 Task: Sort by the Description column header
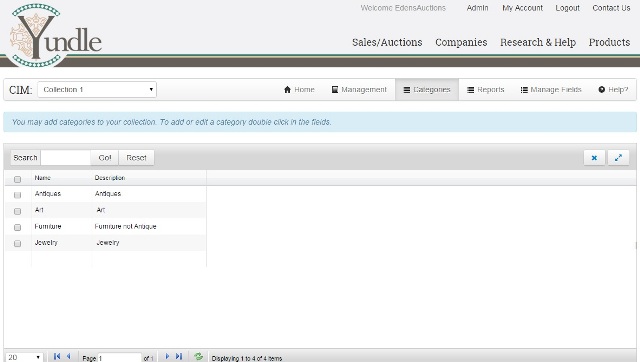[110, 178]
